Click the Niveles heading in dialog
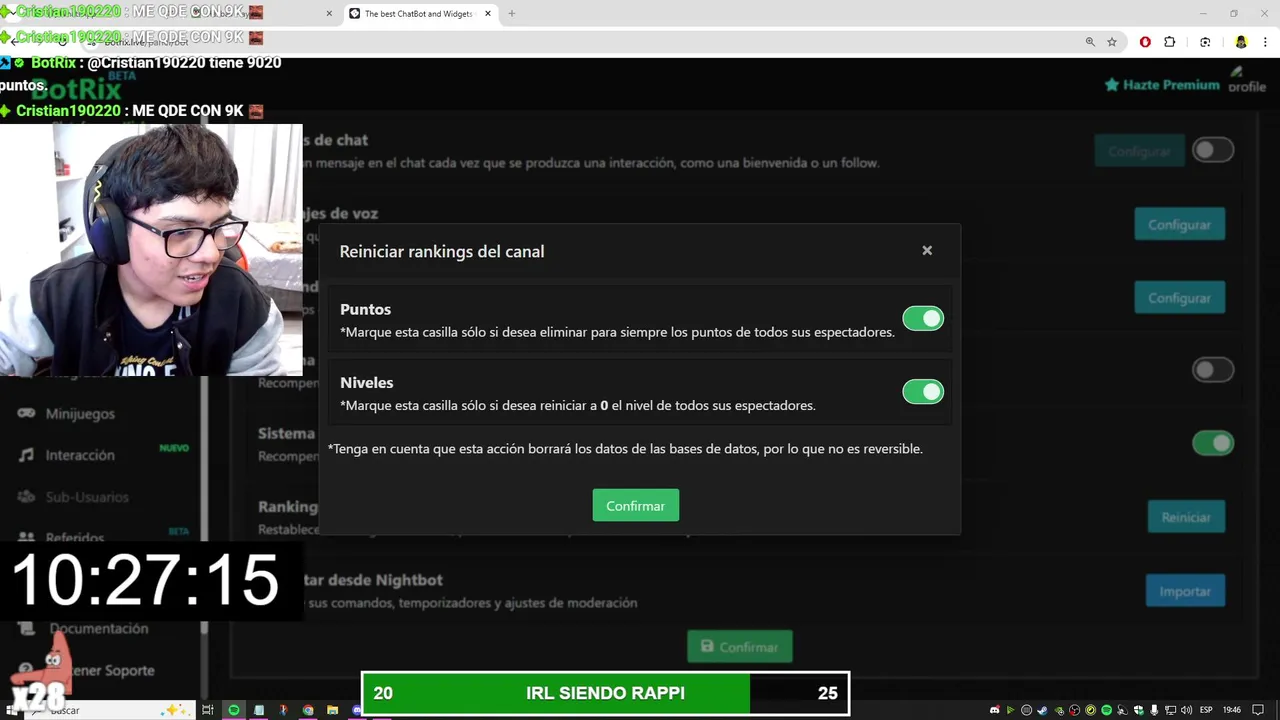The image size is (1280, 720). 366,382
